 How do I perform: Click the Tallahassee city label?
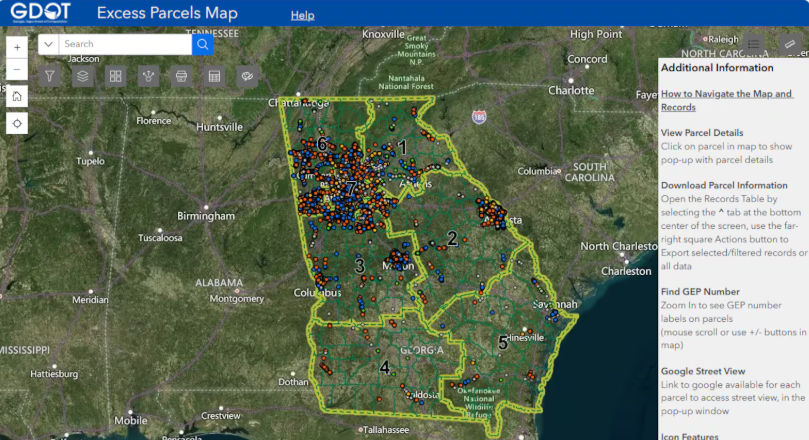tap(386, 430)
